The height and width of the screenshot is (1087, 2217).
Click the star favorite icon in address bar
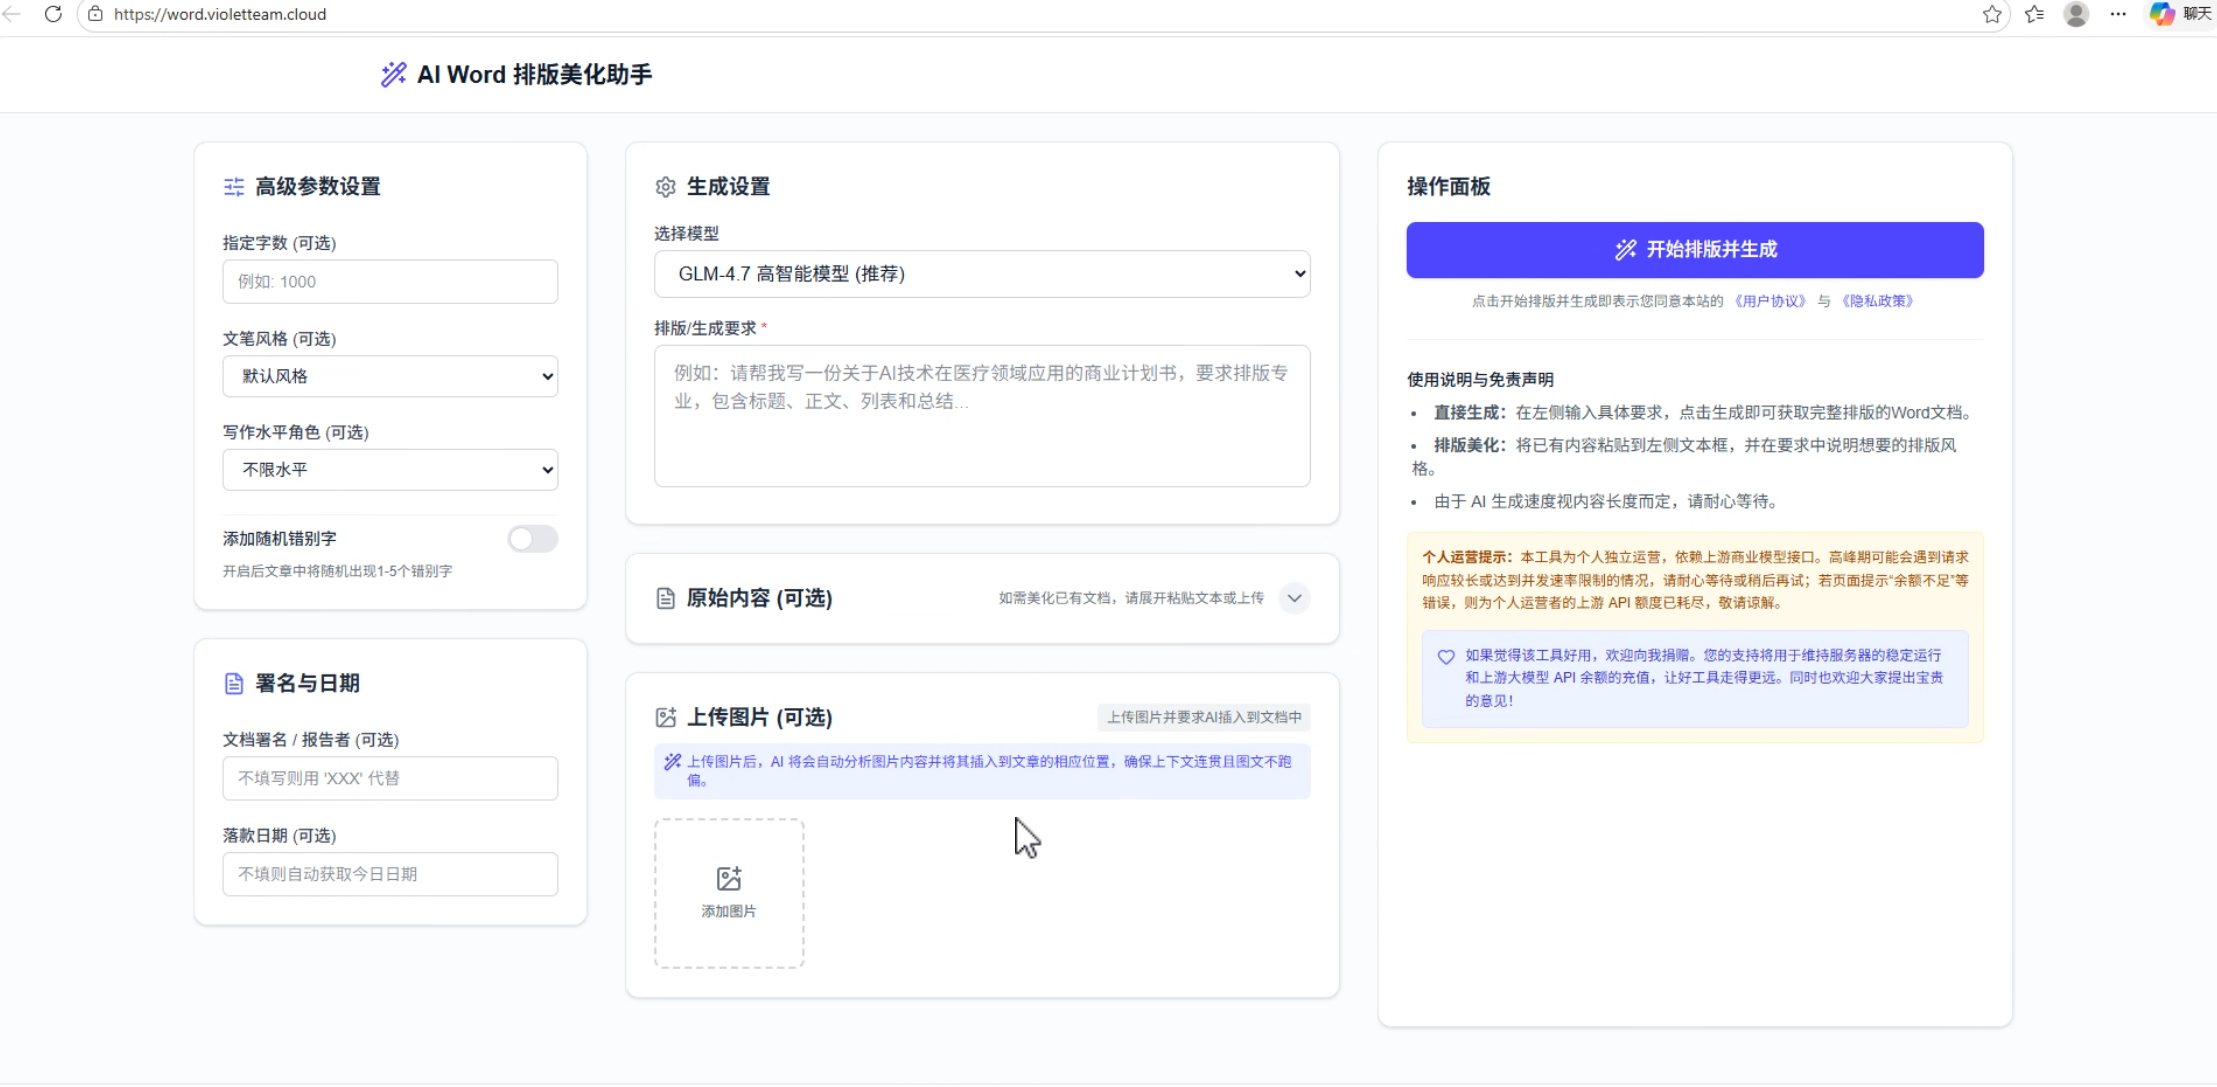[1992, 14]
